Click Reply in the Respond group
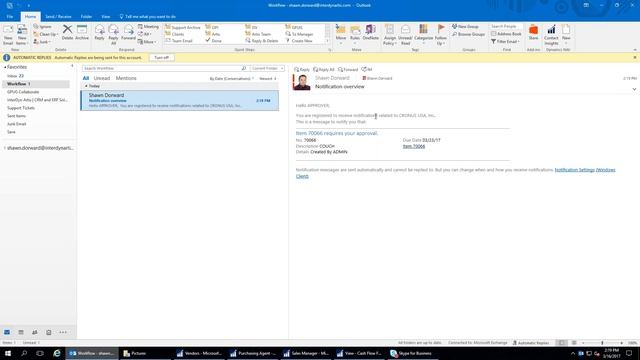 pyautogui.click(x=99, y=32)
